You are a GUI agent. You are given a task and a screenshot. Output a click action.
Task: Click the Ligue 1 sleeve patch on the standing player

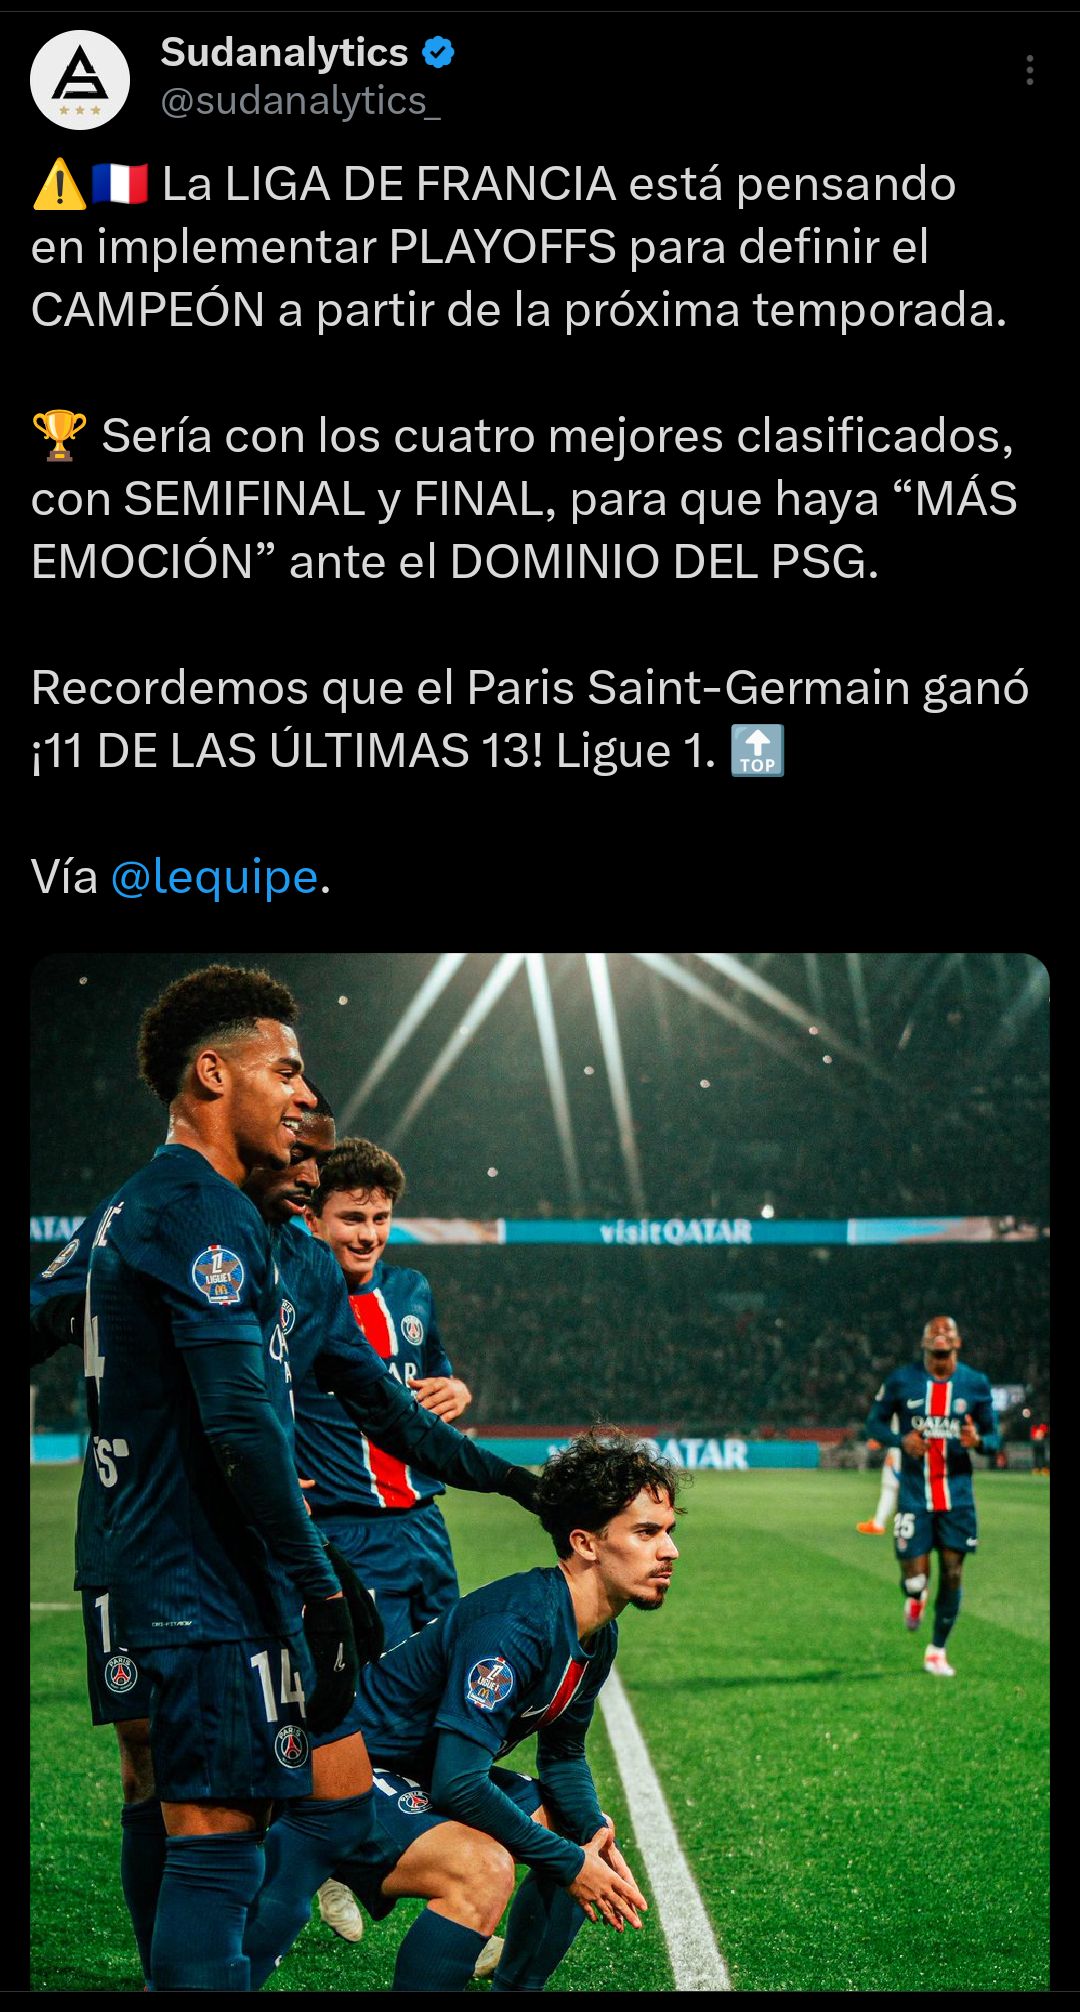pos(217,1274)
